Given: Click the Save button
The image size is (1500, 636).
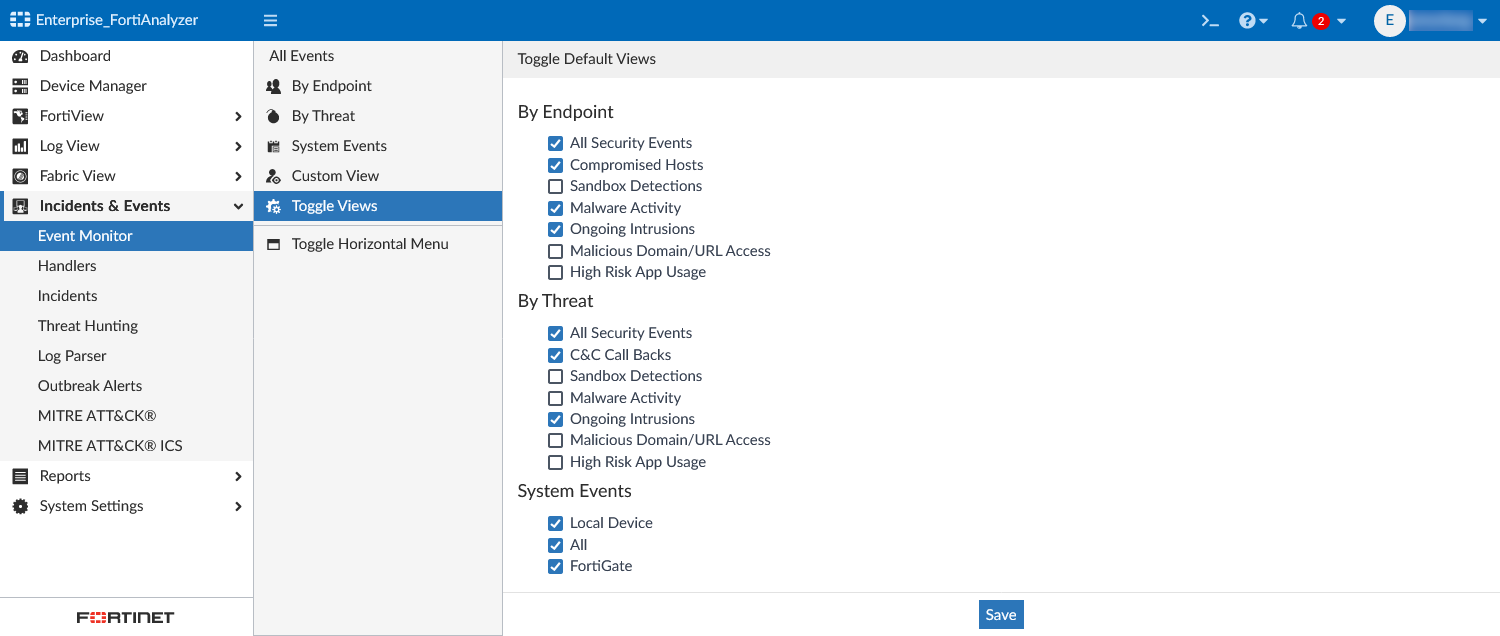Looking at the screenshot, I should coord(1001,615).
